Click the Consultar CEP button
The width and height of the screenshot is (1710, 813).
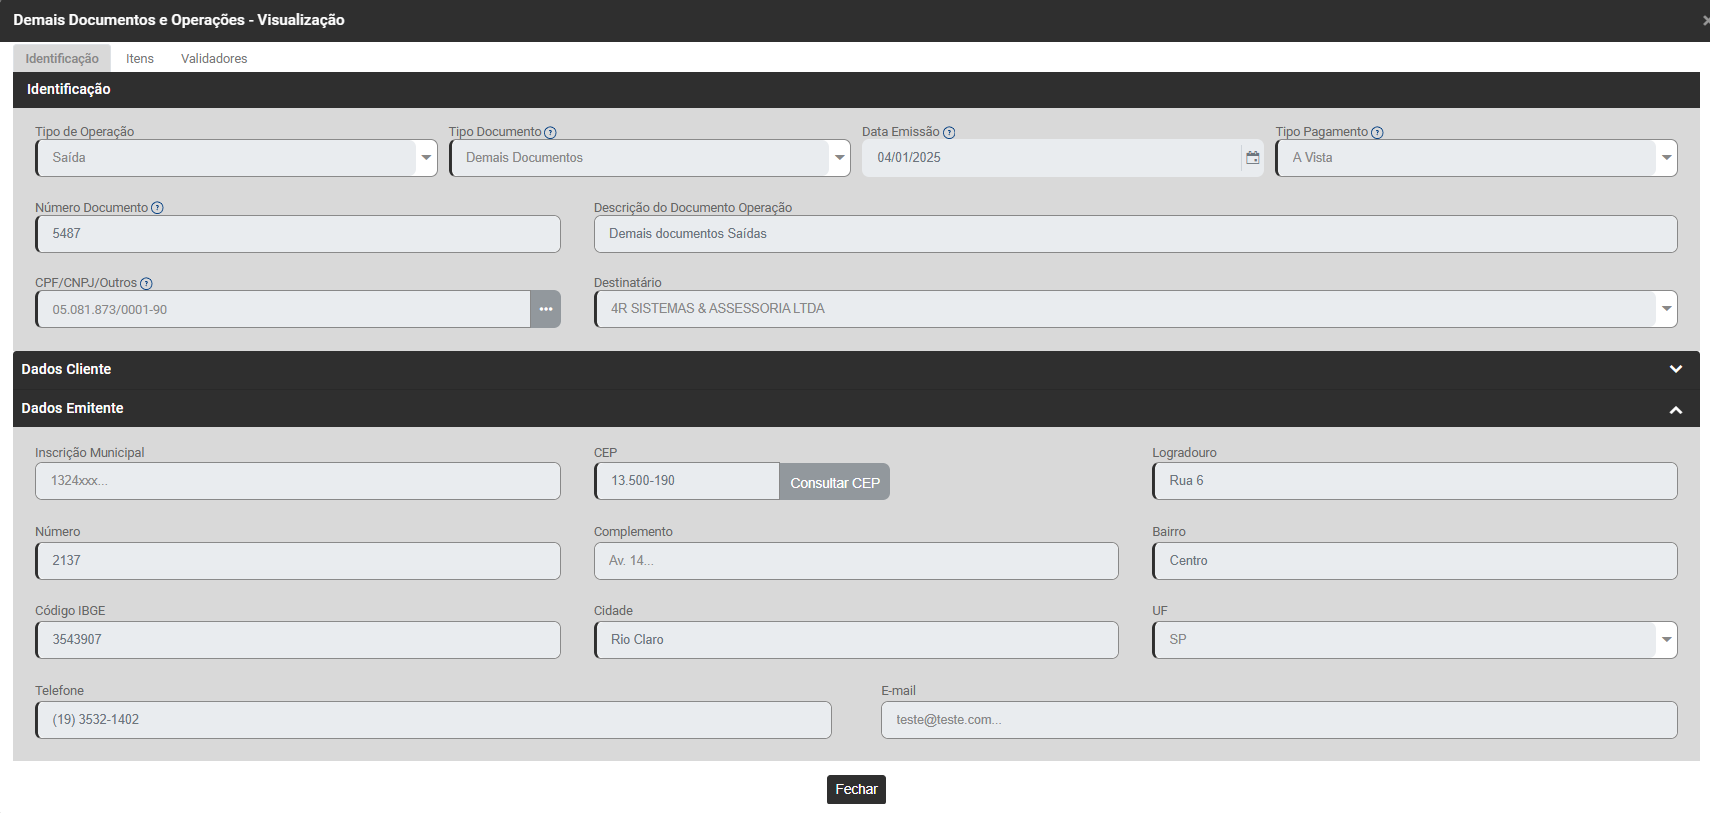point(834,482)
